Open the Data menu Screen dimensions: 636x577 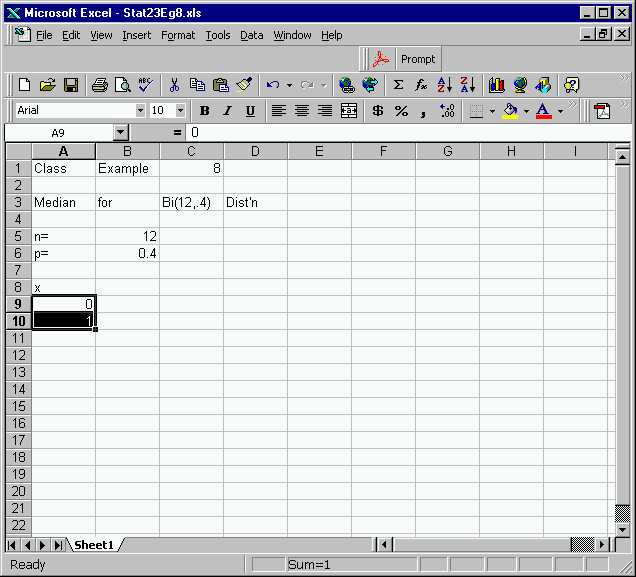point(252,35)
